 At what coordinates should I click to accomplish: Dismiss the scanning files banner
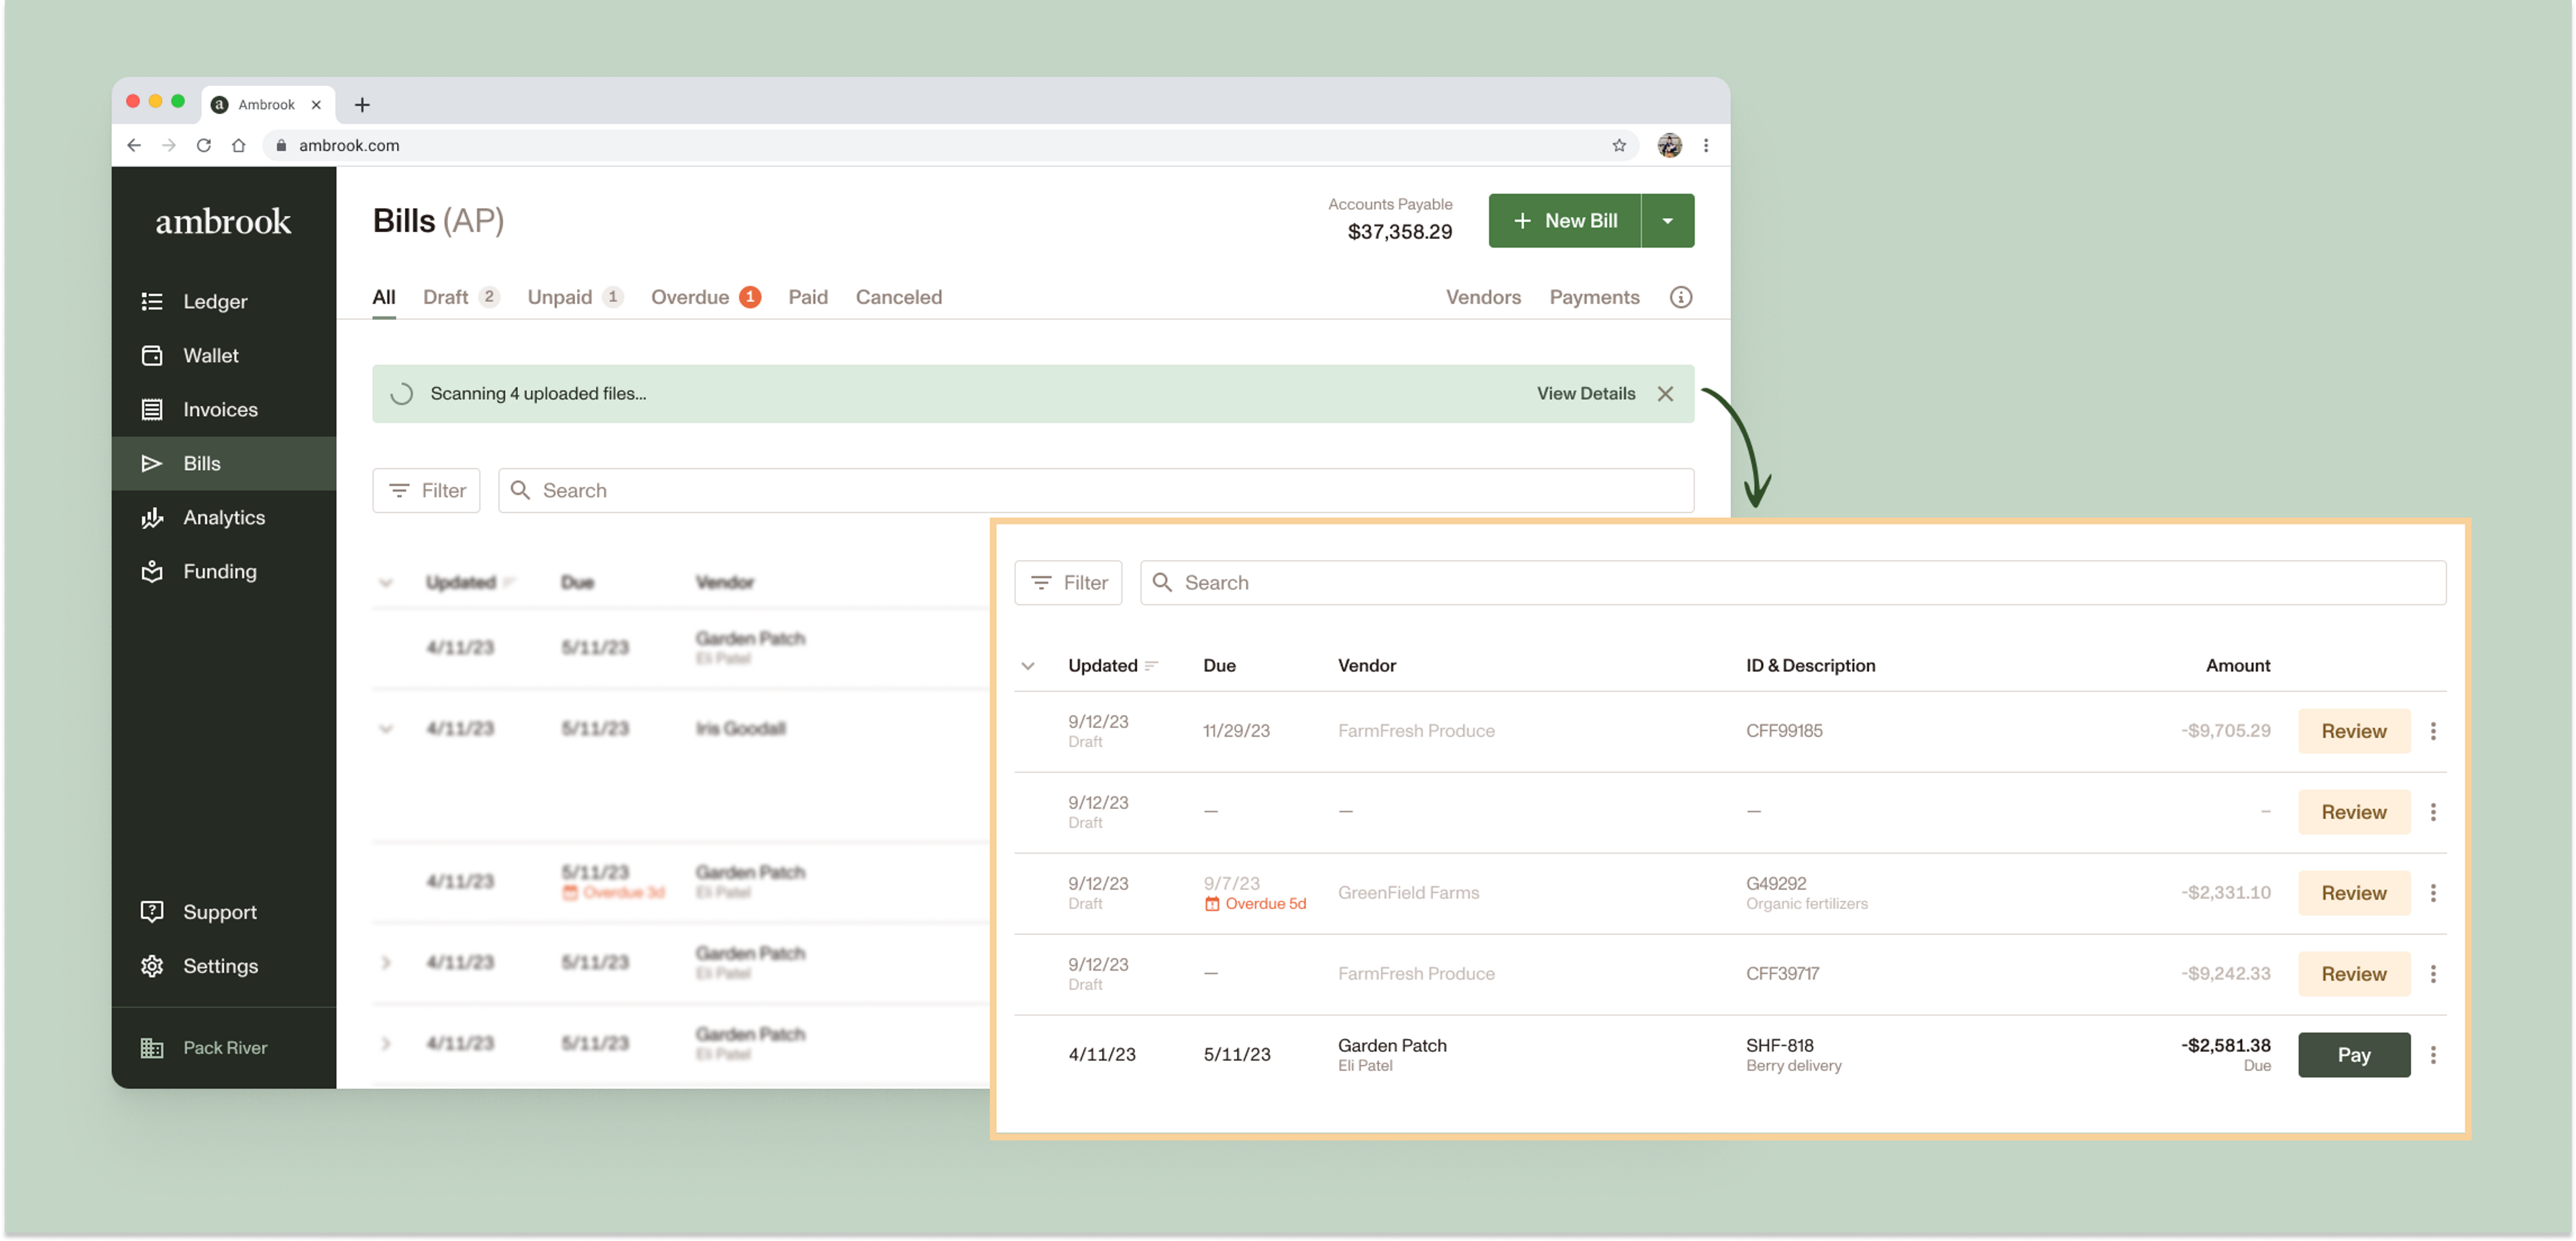point(1665,393)
